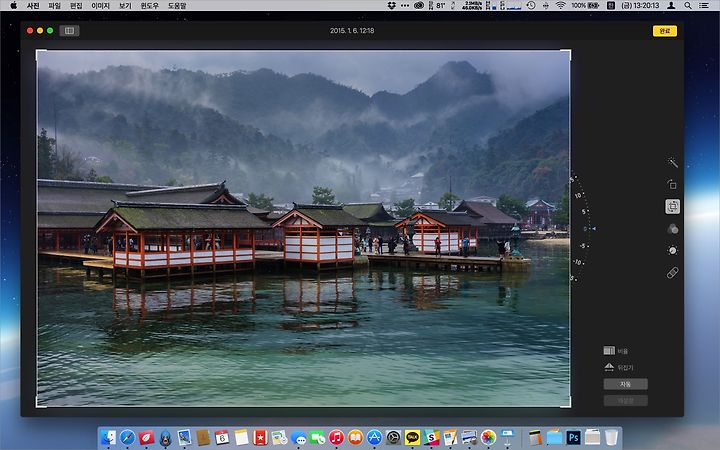720x450 pixels.
Task: Click the 자동 auto-straighten button
Action: coord(625,384)
